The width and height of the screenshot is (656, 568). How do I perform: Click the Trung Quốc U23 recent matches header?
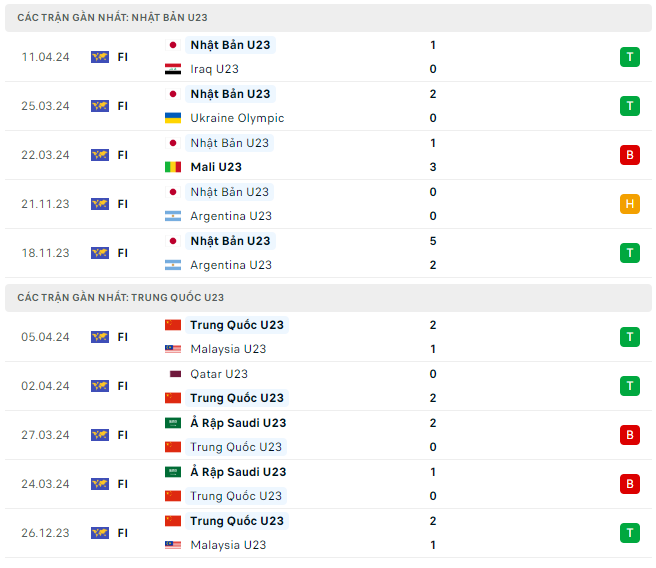click(x=120, y=297)
